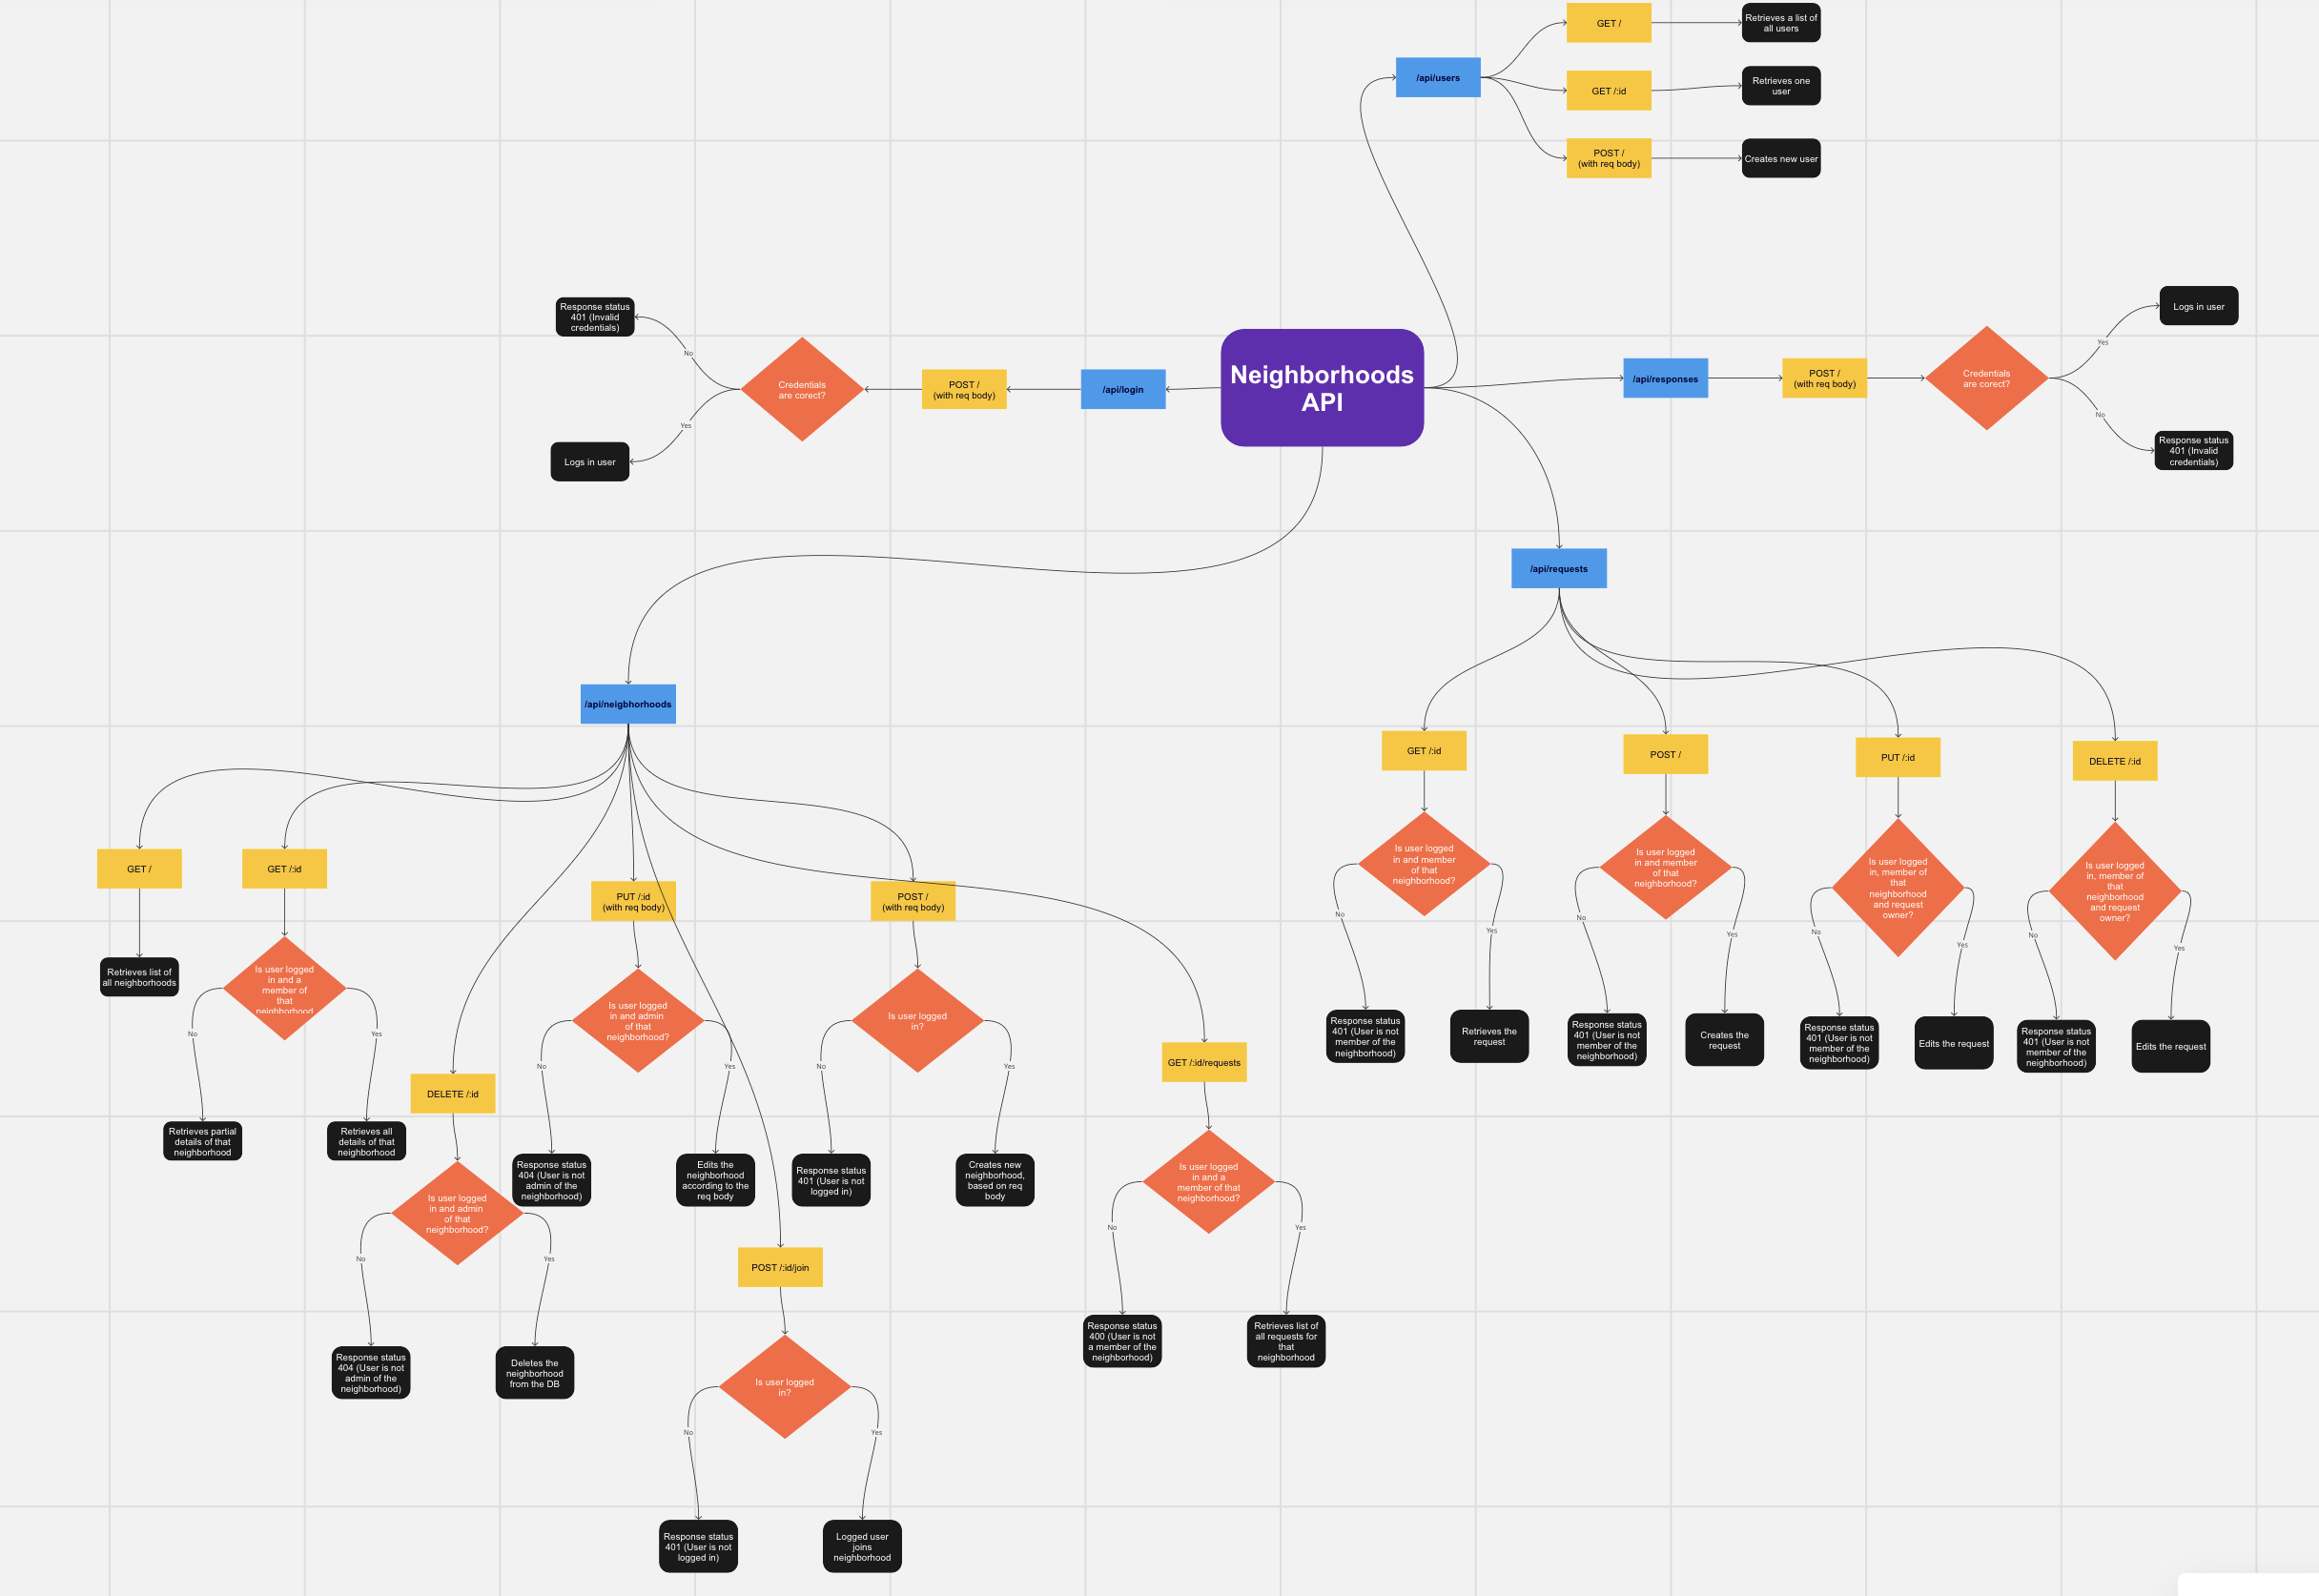This screenshot has width=2319, height=1596.
Task: Click GET / node pointing to 'Retrieves a list of all users'
Action: [1609, 23]
